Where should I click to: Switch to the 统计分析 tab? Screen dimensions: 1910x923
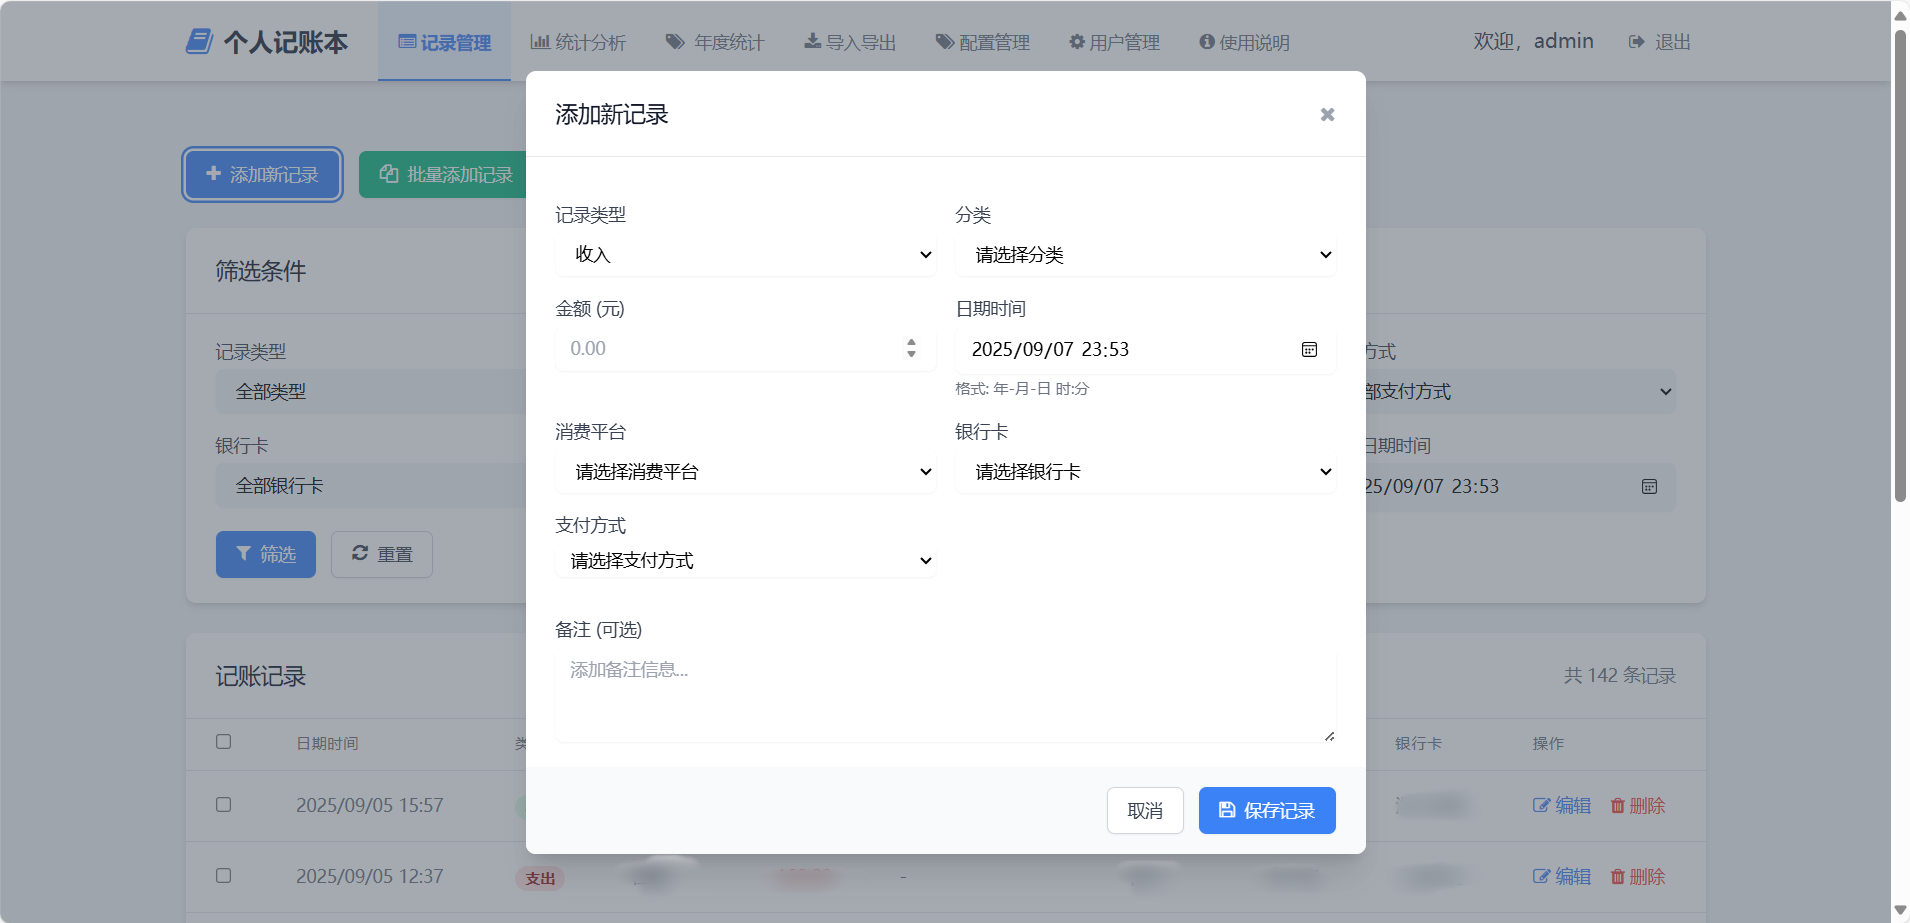tap(578, 43)
